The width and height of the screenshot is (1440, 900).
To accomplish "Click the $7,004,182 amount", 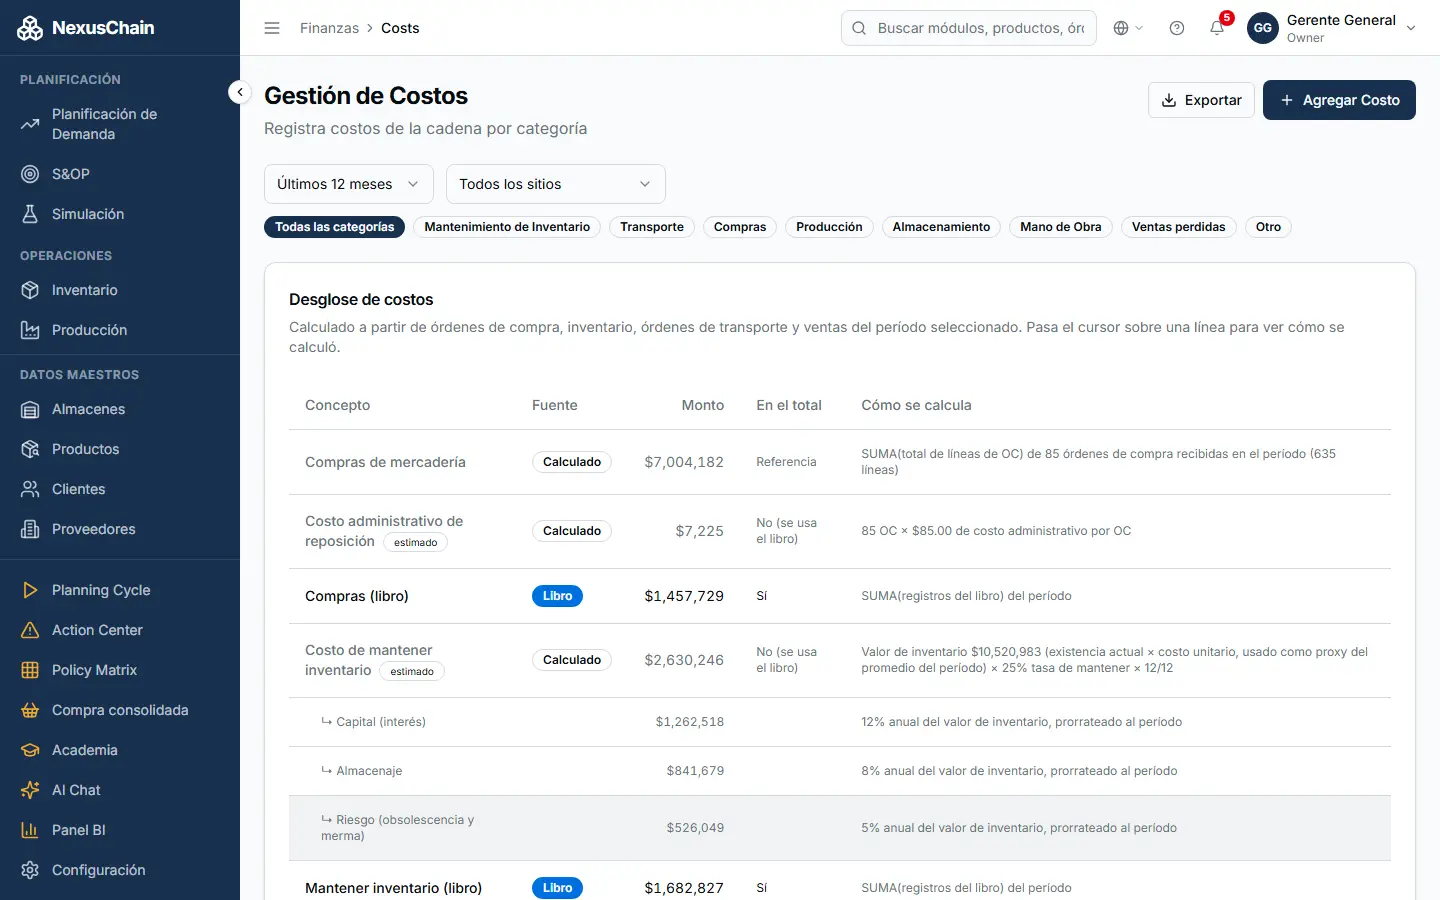I will point(684,462).
